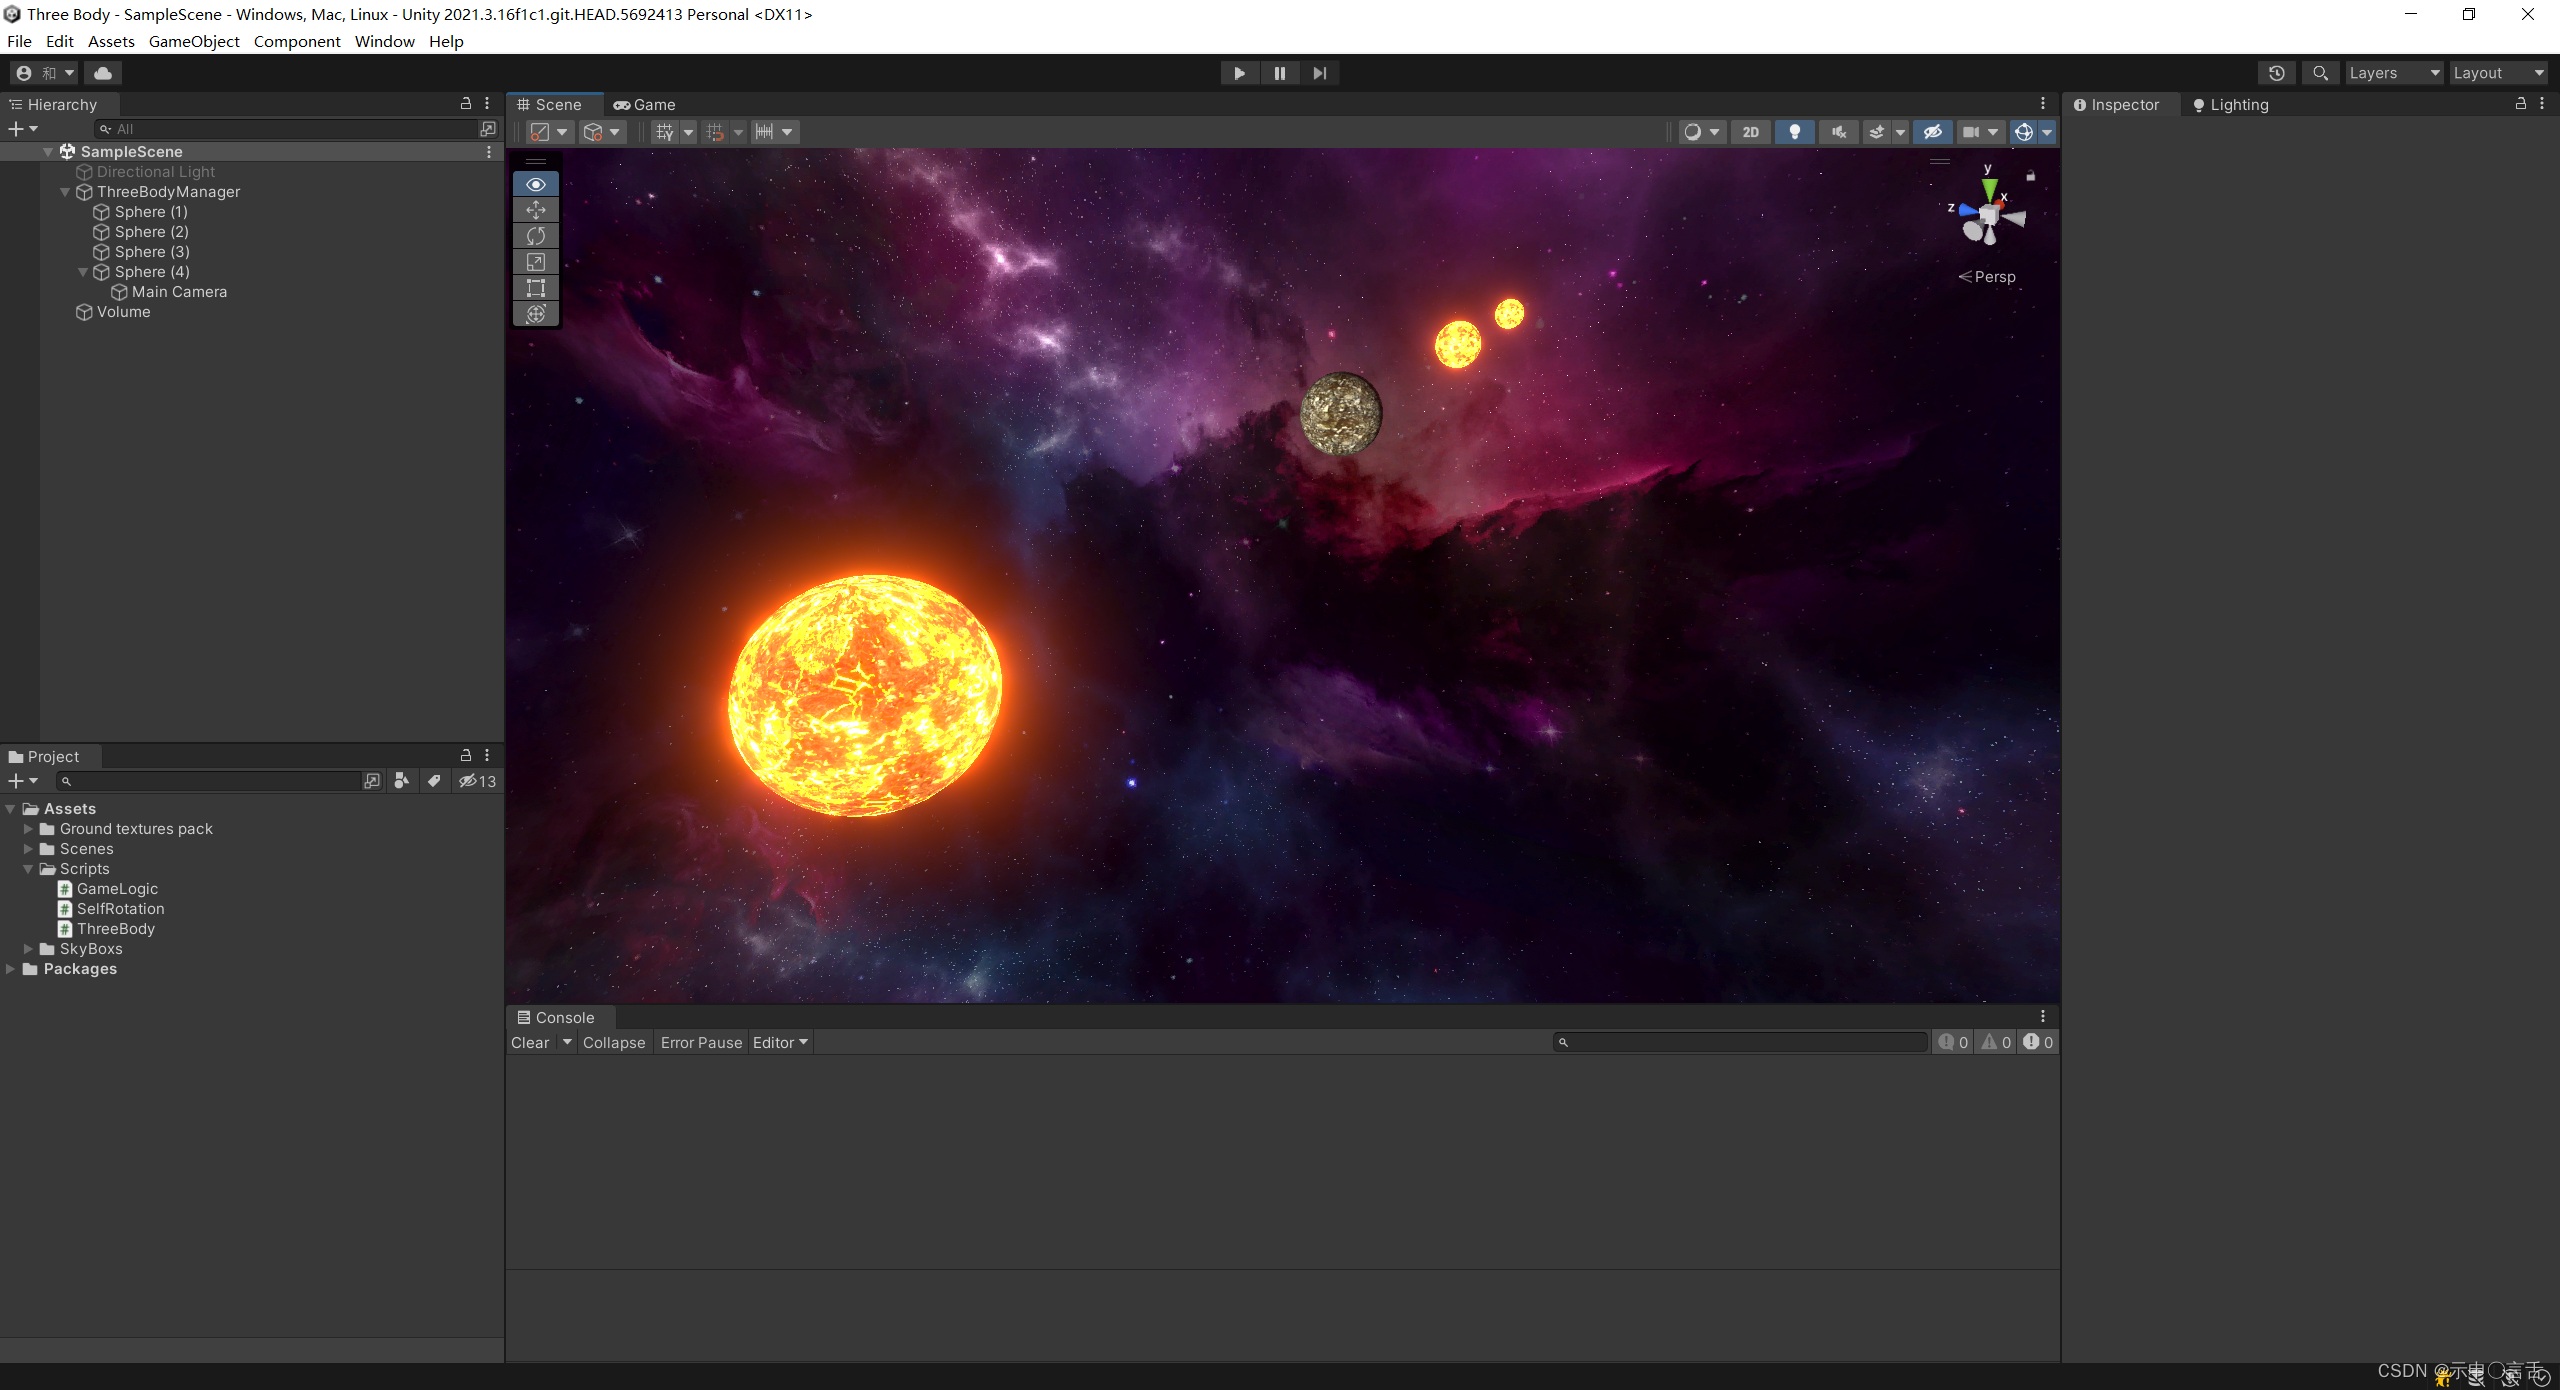Collapse the ThreeBodyManager hierarchy node
Screen dimensions: 2560x1390
[65, 192]
